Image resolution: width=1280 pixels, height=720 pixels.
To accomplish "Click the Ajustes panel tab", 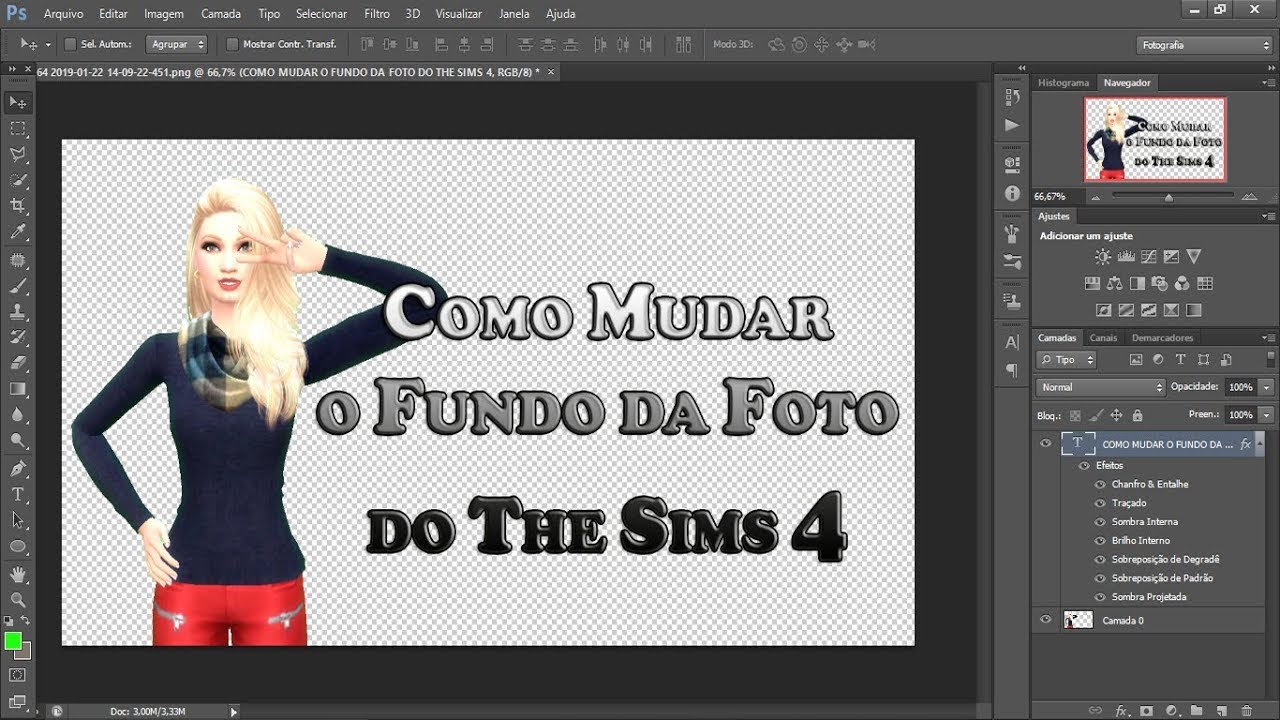I will point(1054,216).
